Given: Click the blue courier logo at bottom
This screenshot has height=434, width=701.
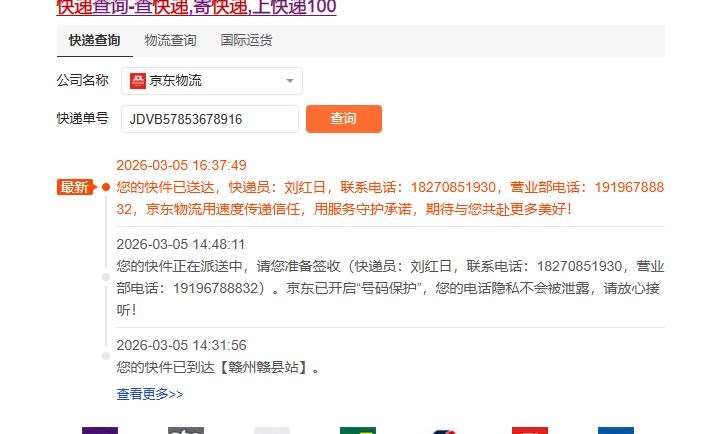Looking at the screenshot, I should click(615, 430).
